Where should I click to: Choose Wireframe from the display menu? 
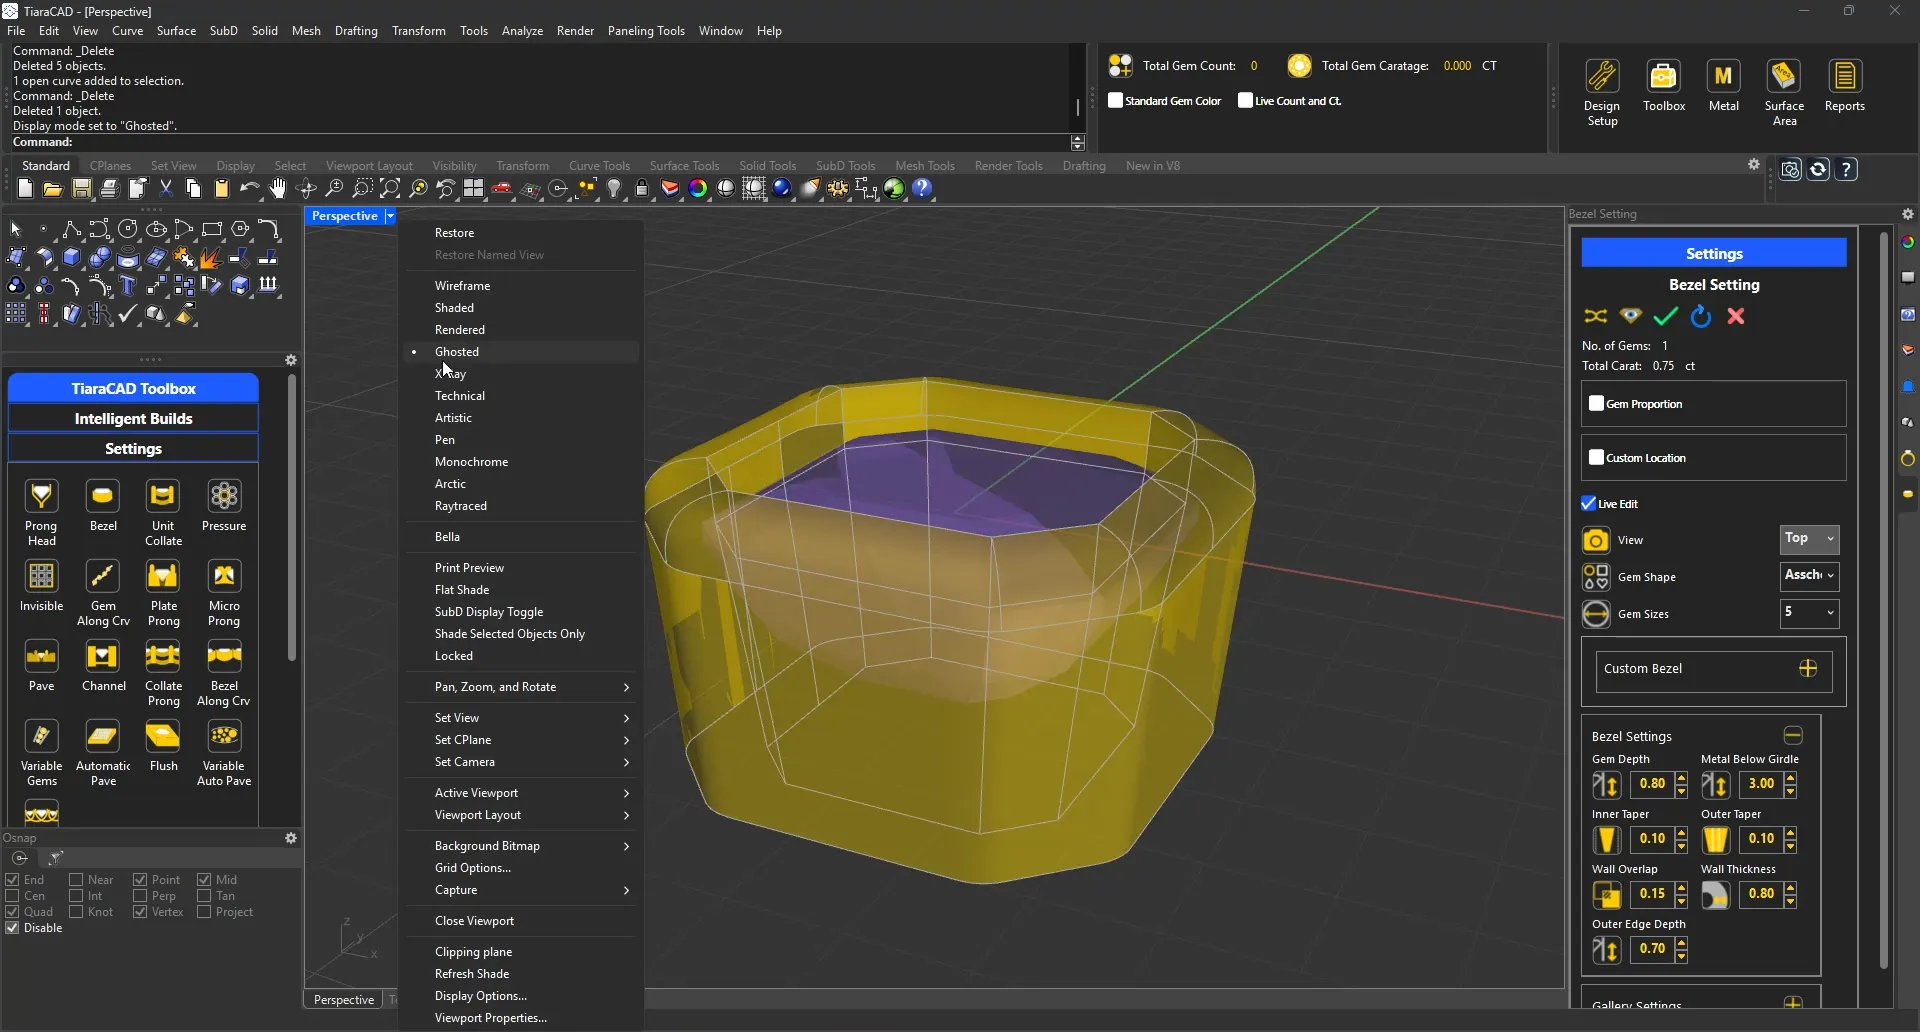(462, 286)
